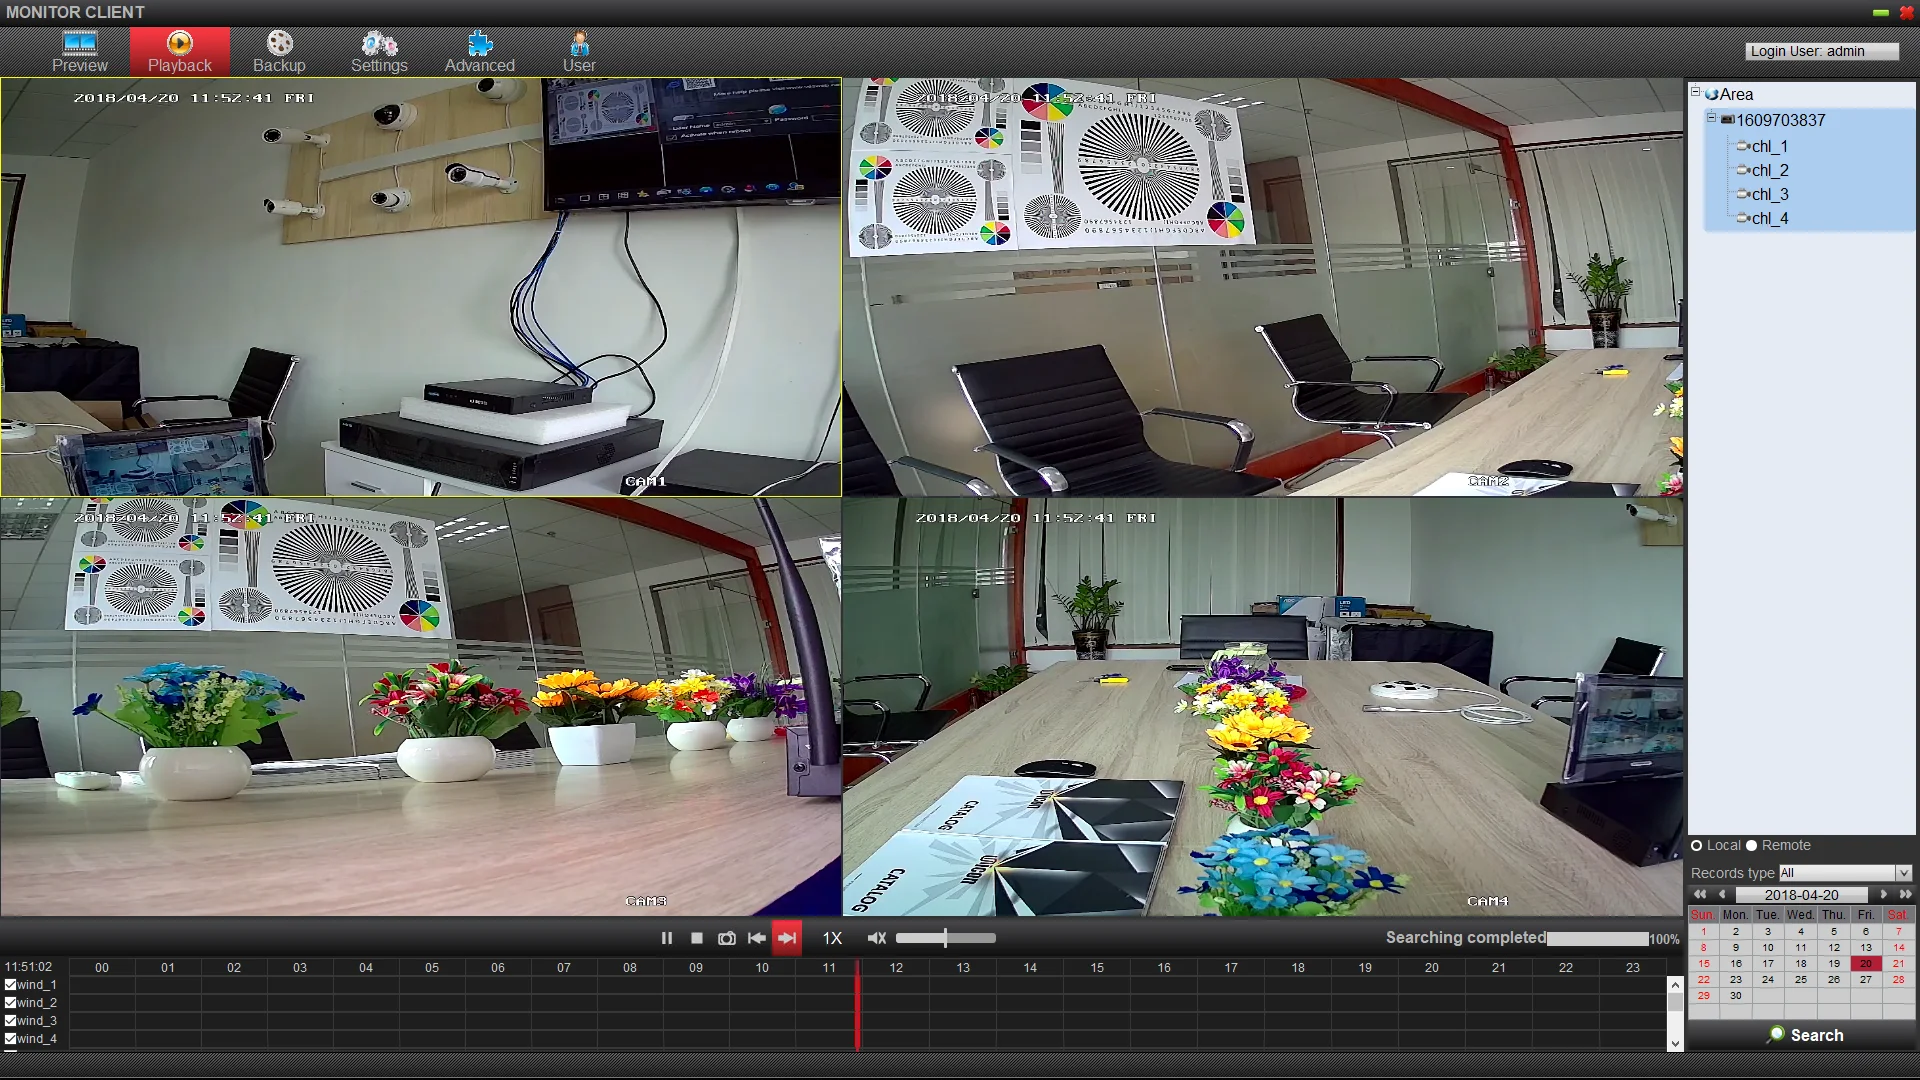Adjust the volume slider
Screen dimensions: 1920x1080
945,938
